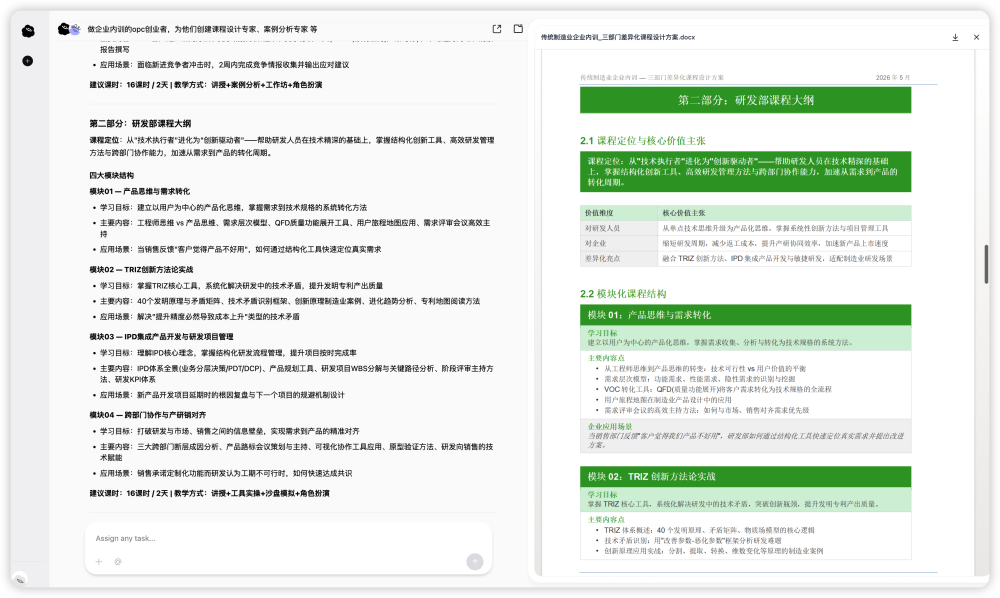1000x598 pixels.
Task: Click the bullet mentioning 'QFD质量功能展开工具' in chat
Action: pos(295,228)
